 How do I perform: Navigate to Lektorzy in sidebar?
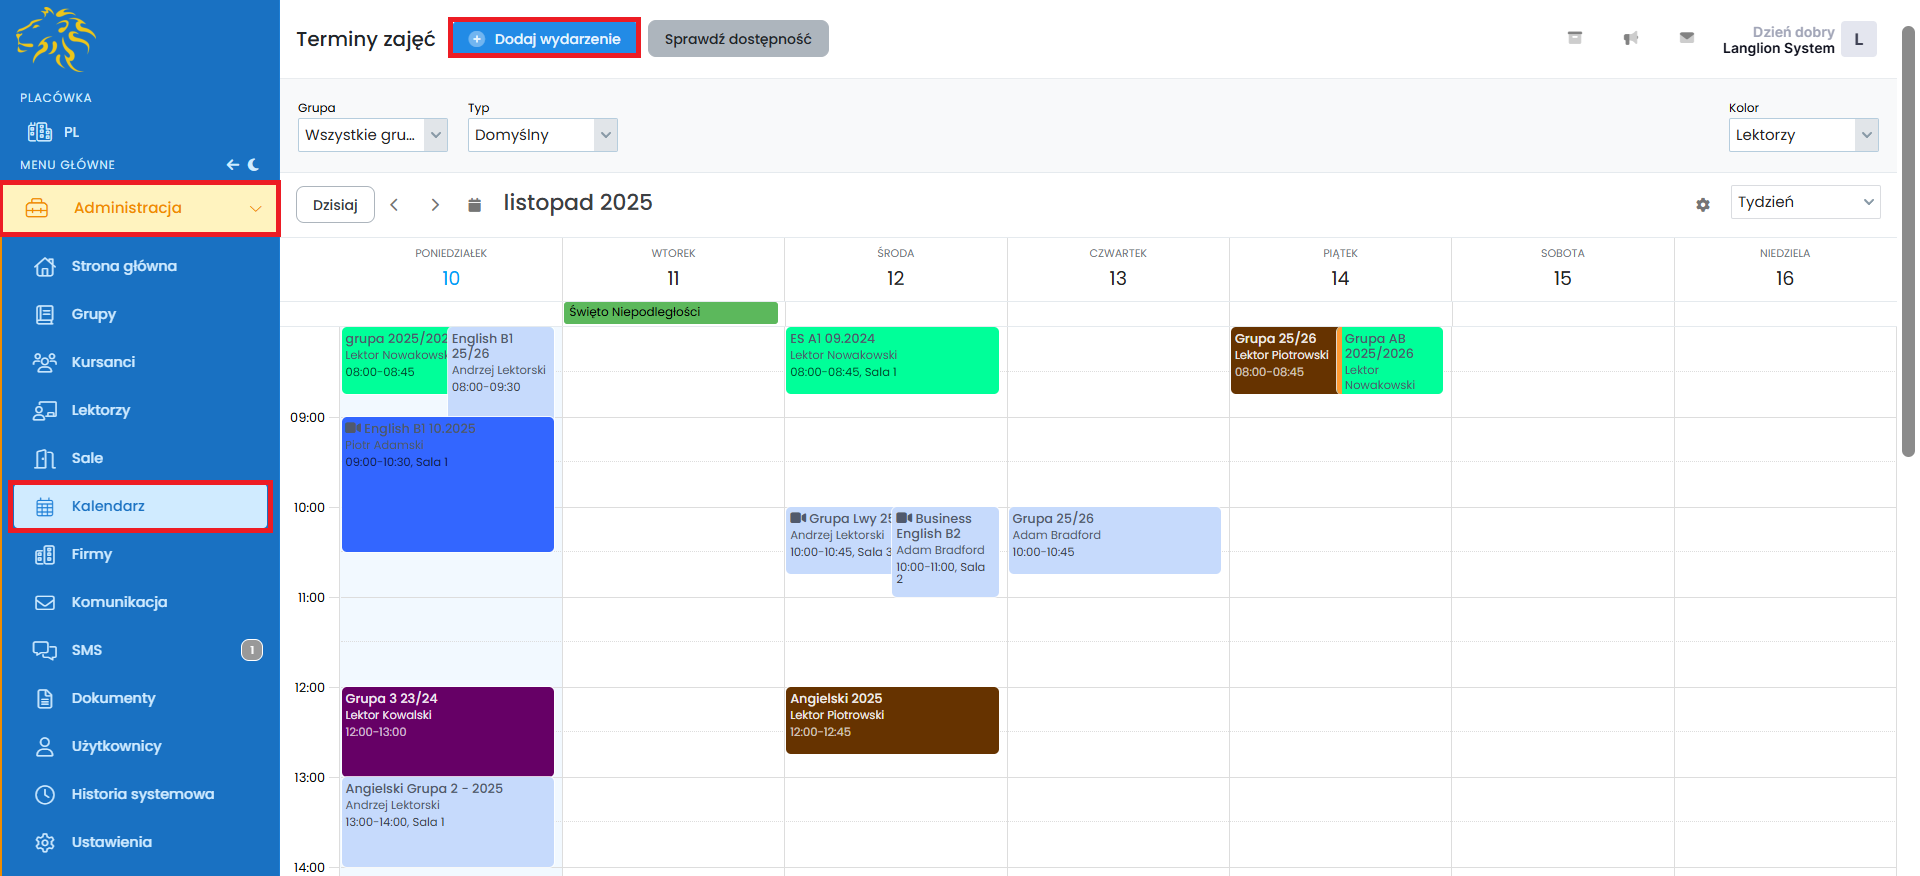(100, 410)
